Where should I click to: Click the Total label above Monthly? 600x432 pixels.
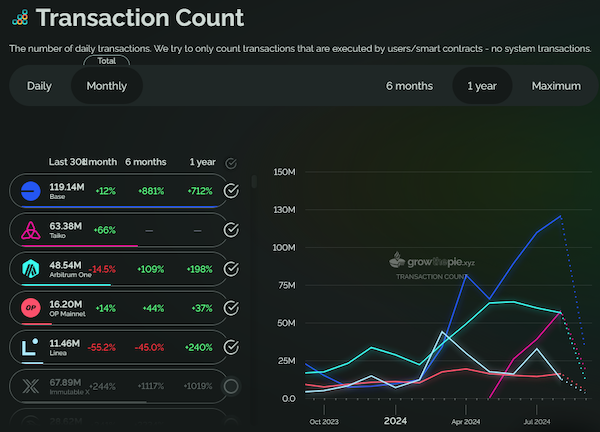pyautogui.click(x=106, y=61)
